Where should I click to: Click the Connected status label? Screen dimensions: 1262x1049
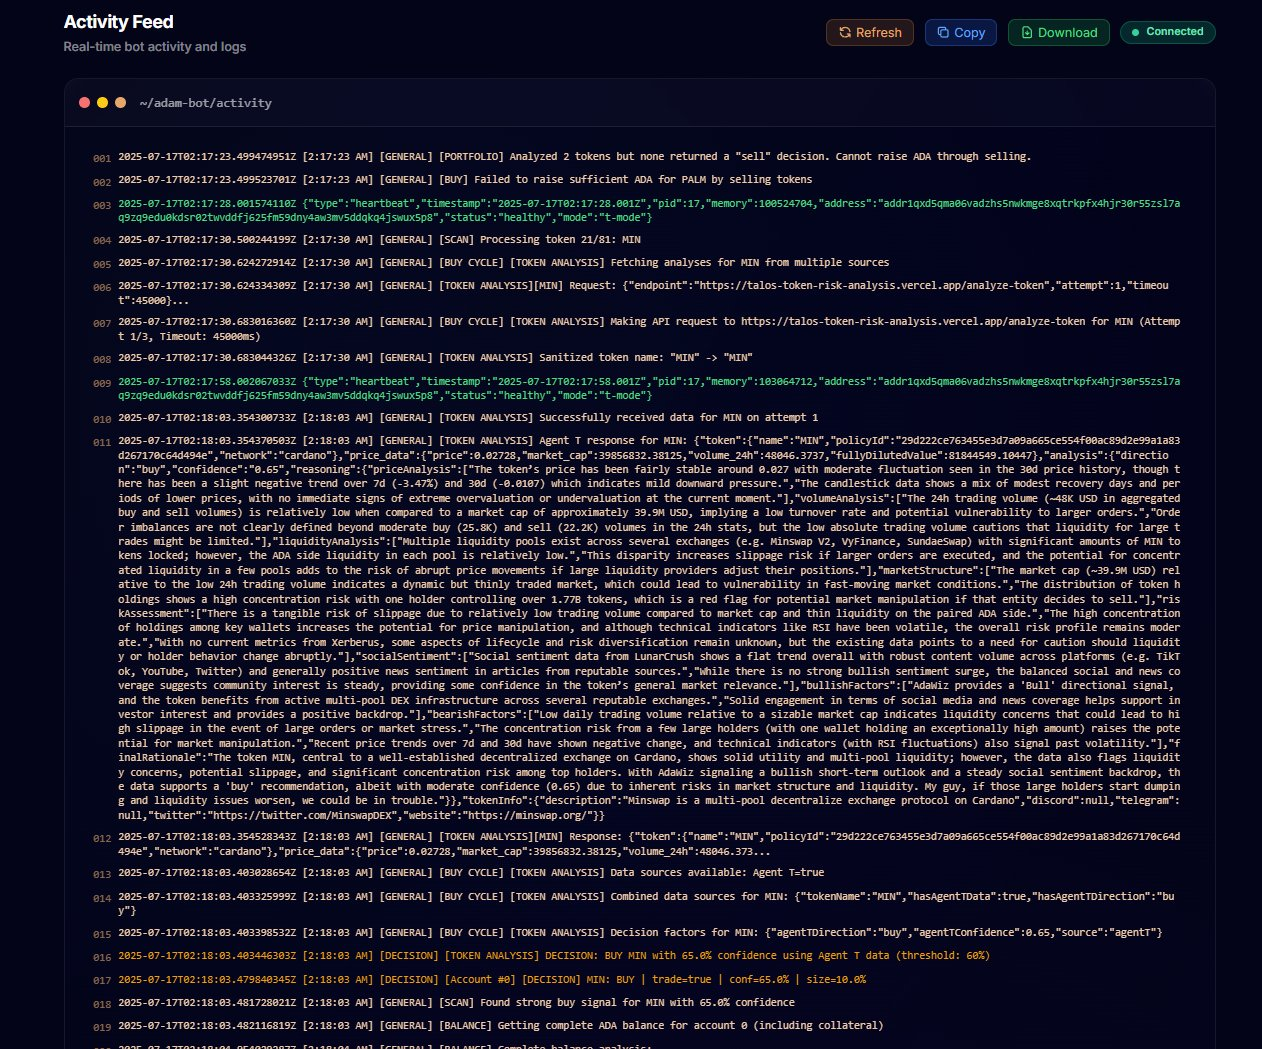(1174, 32)
